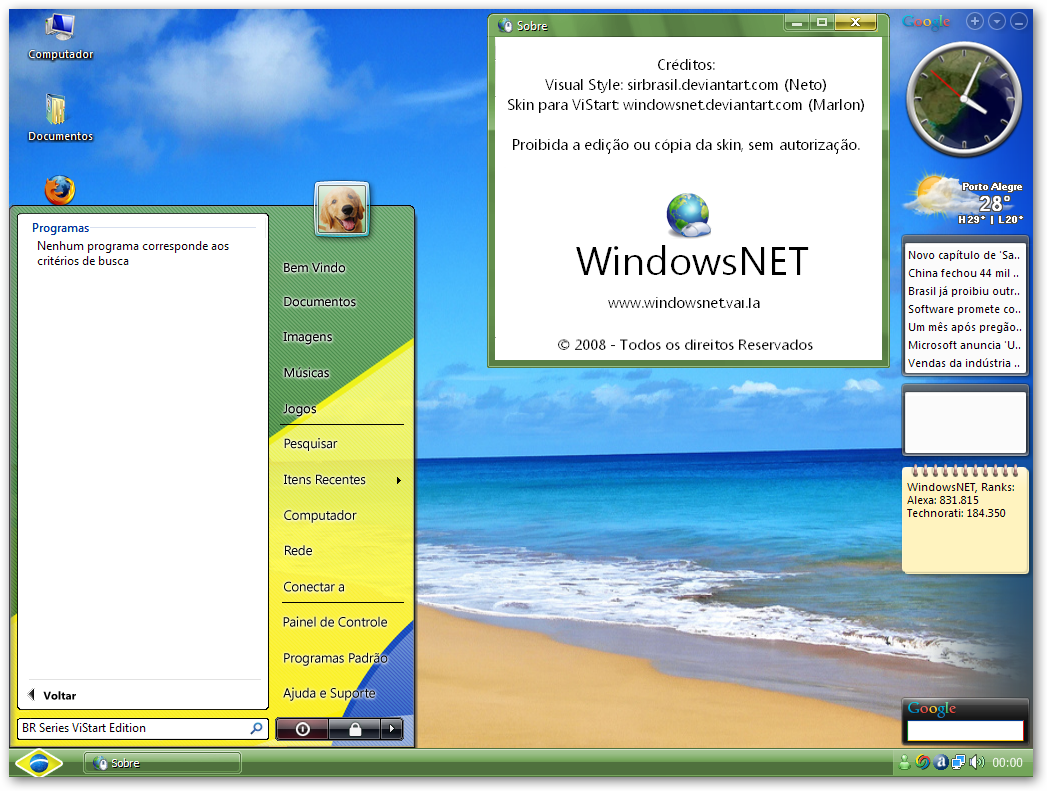Click the Google Desktop tray icon
Screen dimensions: 1047x791
[x=923, y=762]
